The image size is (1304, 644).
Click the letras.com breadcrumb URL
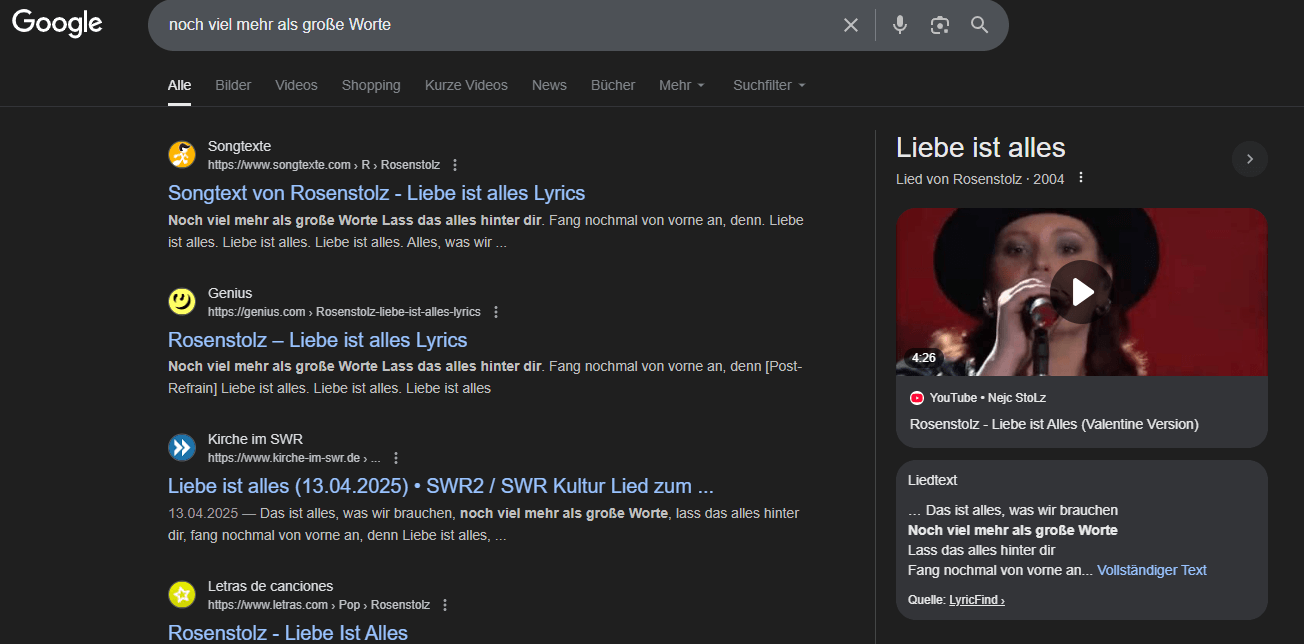[x=318, y=605]
